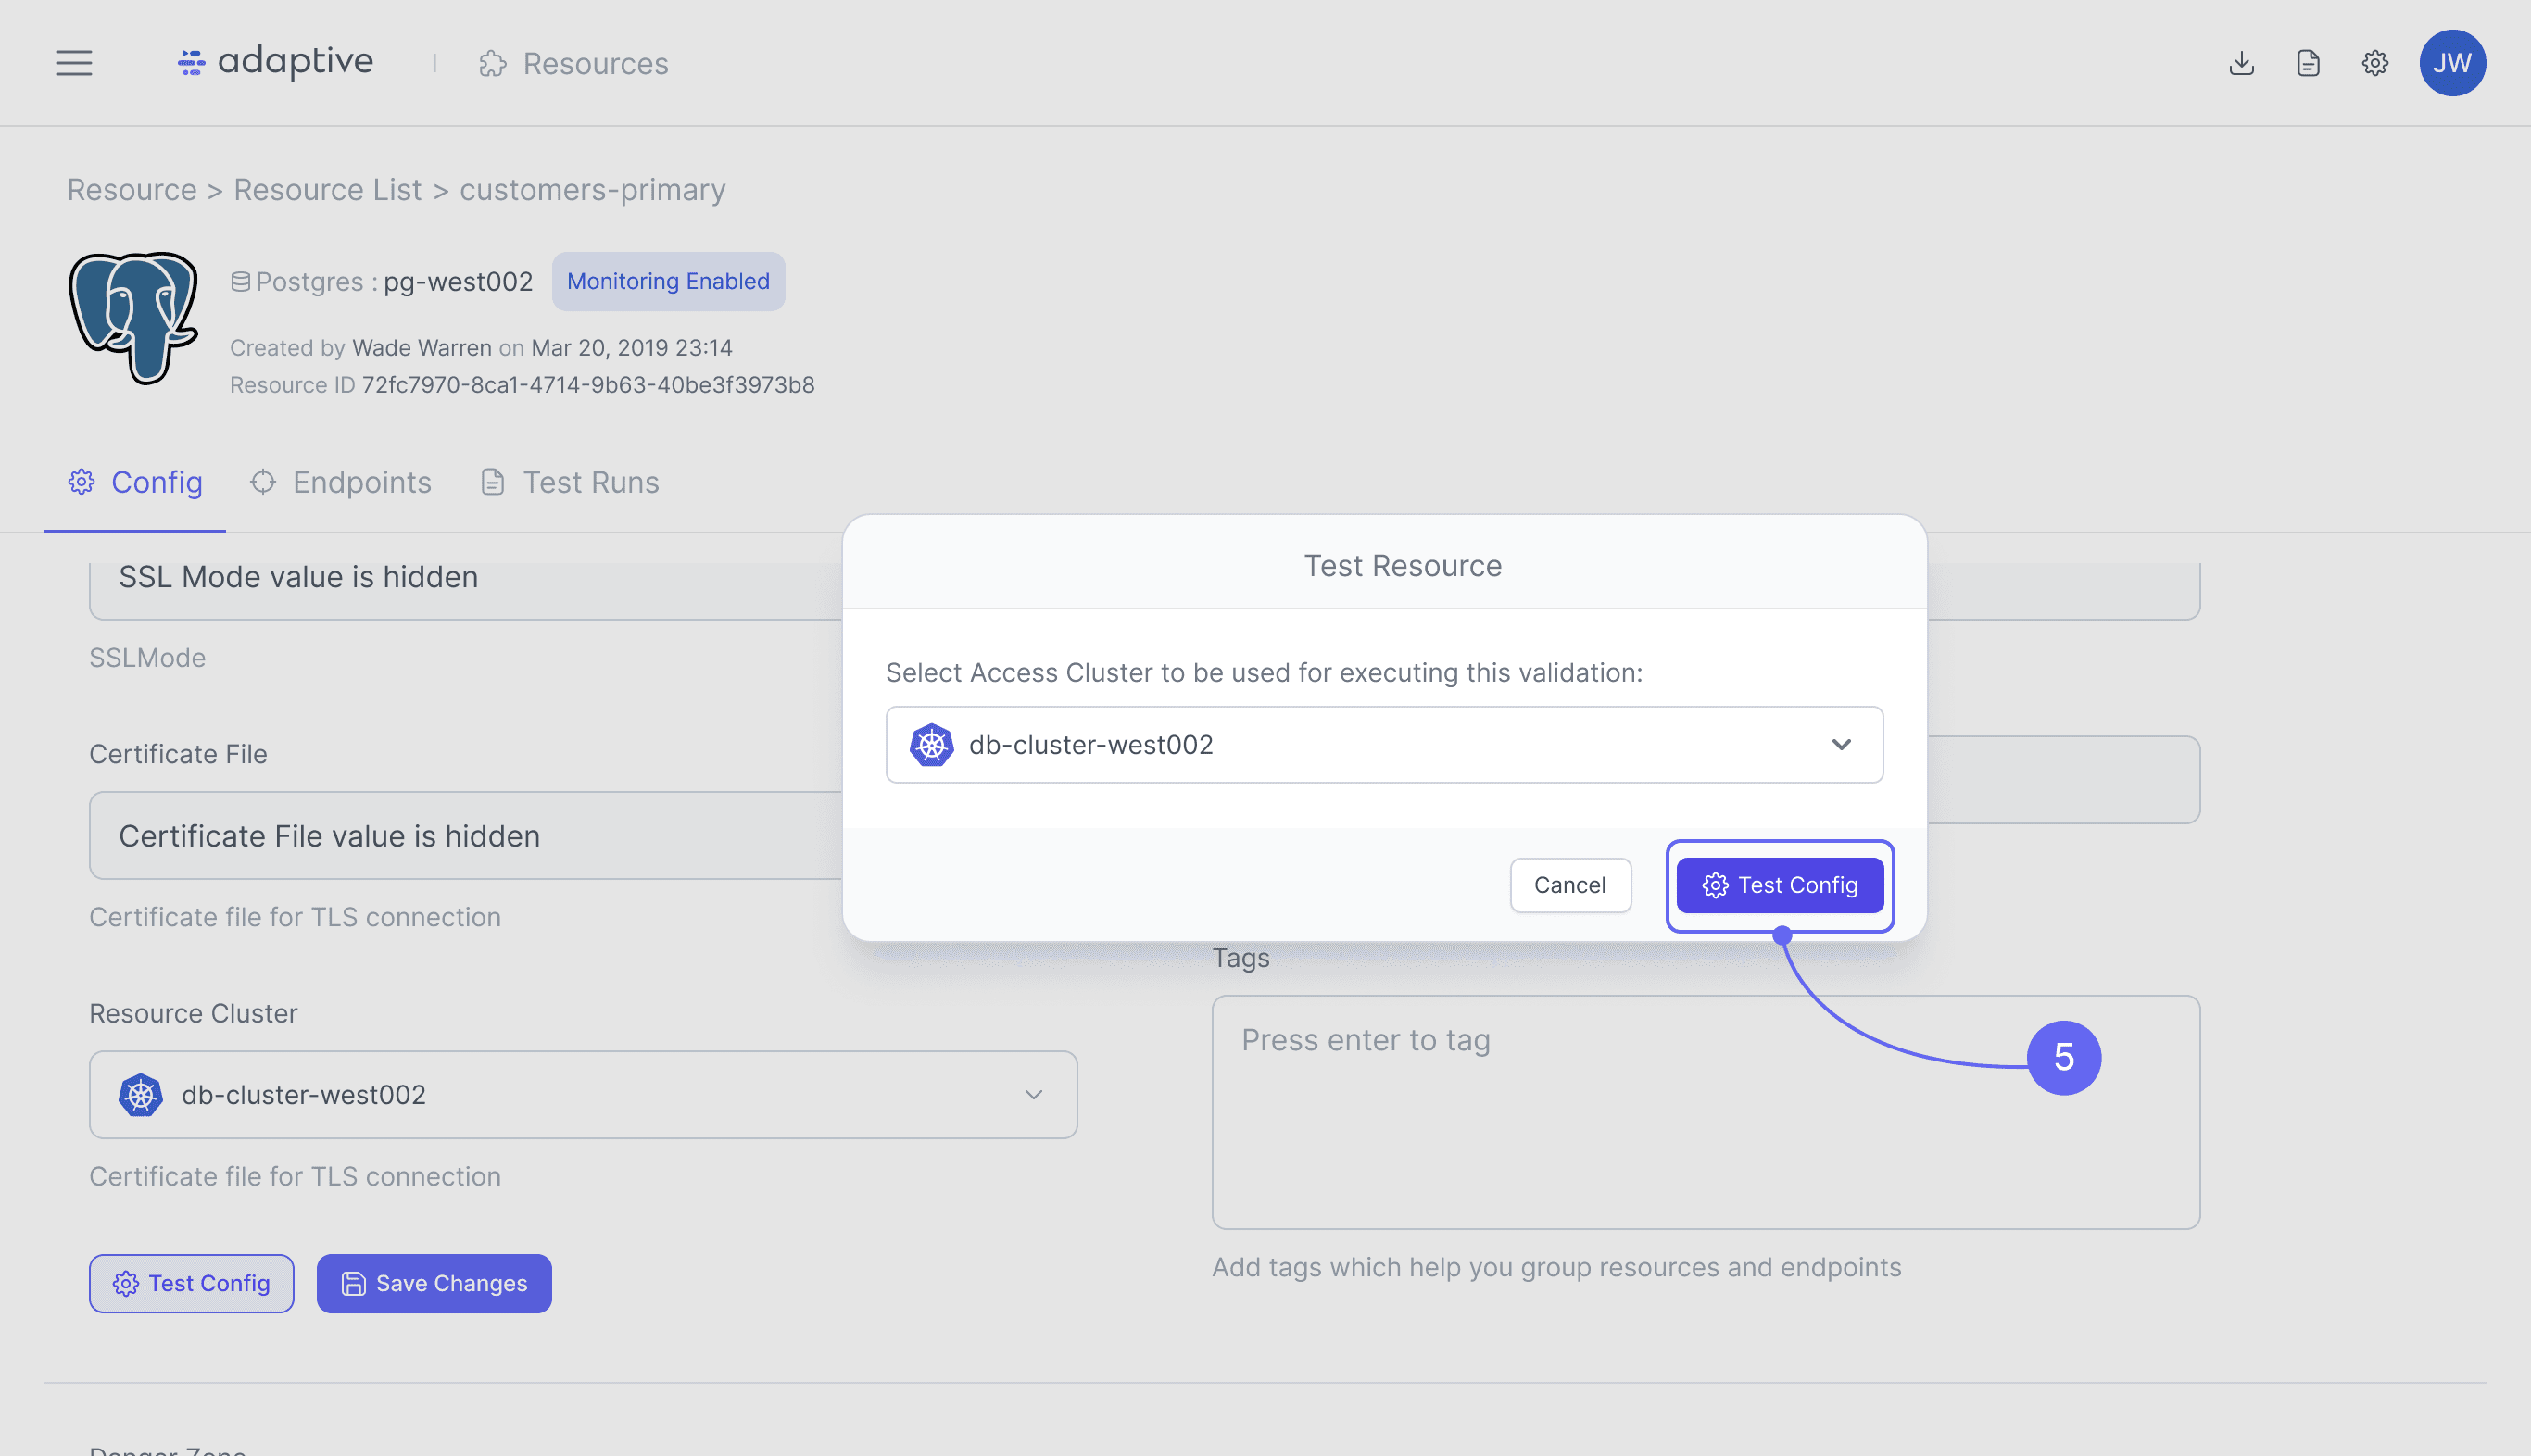Open the document icon in header

coord(2308,63)
